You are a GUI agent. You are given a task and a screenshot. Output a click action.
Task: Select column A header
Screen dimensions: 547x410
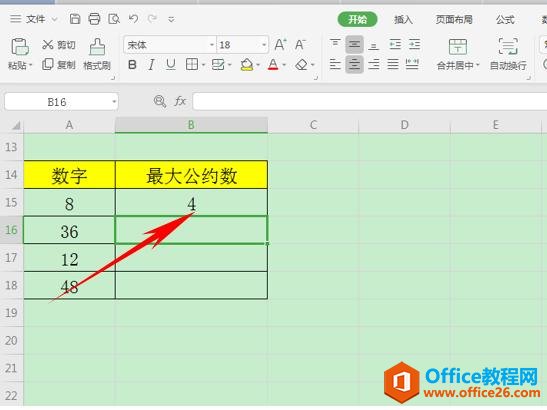point(69,125)
